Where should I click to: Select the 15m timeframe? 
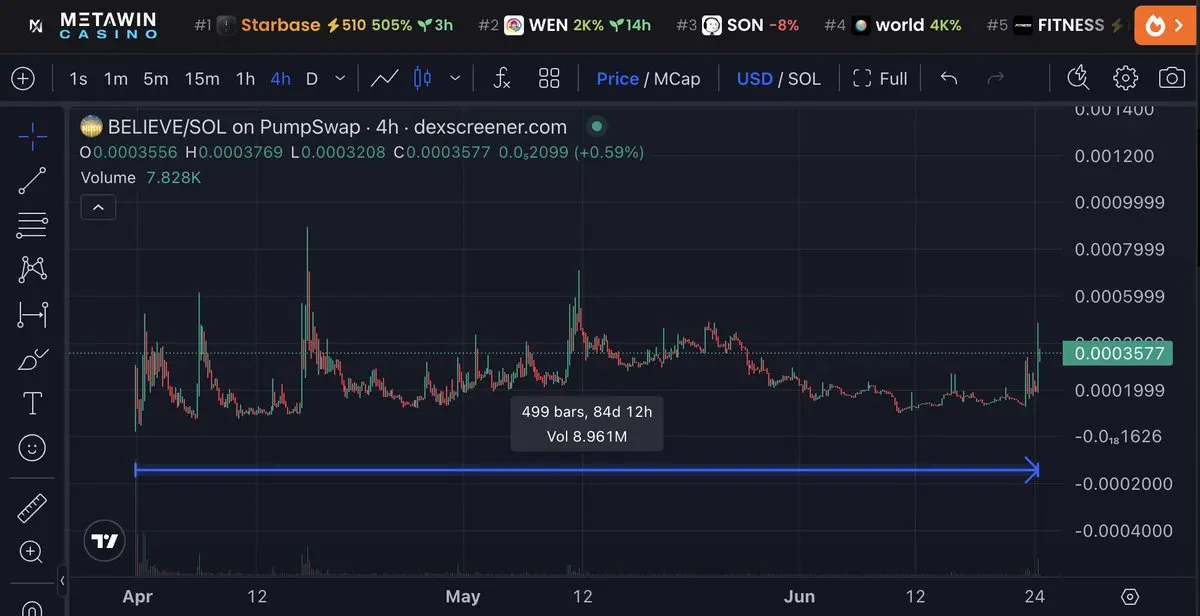pyautogui.click(x=202, y=78)
